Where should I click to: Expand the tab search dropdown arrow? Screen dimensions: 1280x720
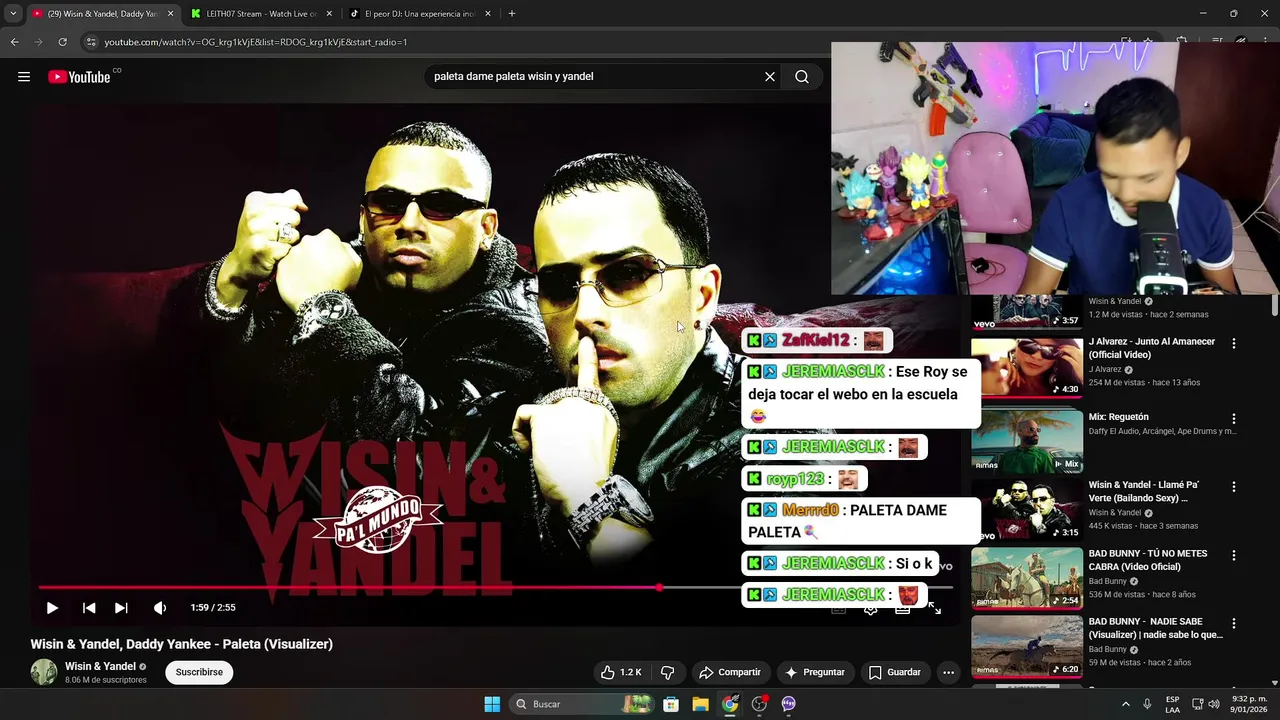click(x=13, y=14)
